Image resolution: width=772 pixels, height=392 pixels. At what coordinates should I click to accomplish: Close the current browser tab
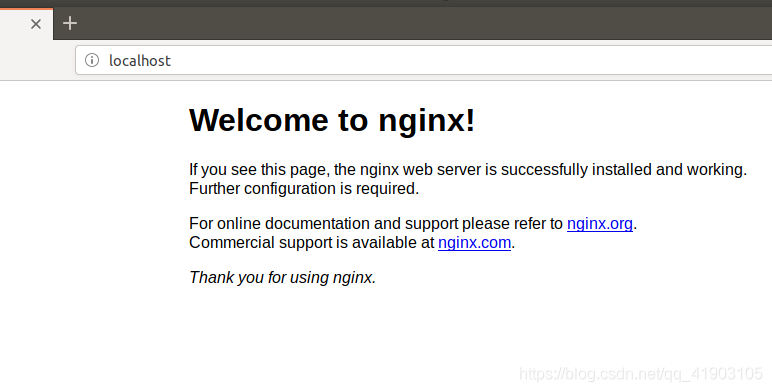click(36, 24)
